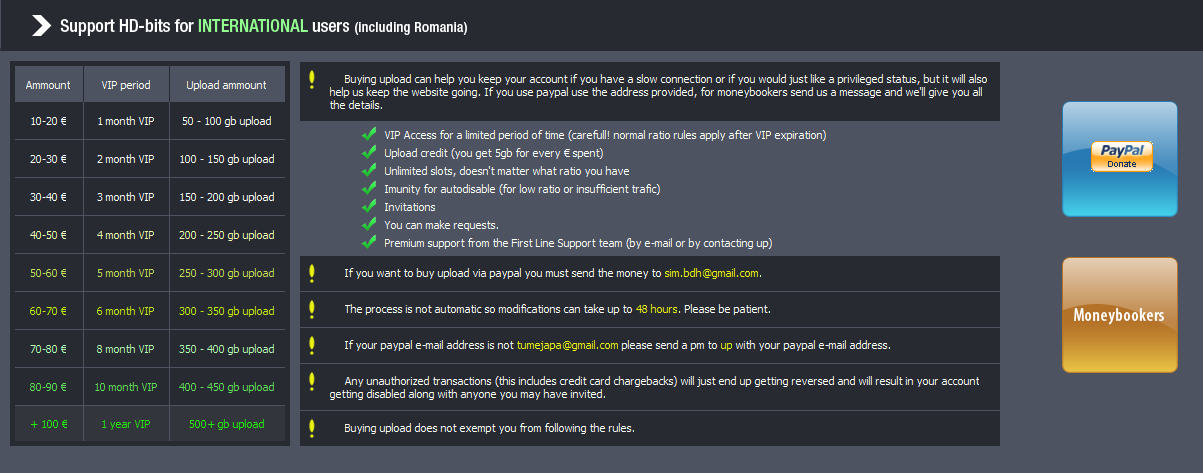Screen dimensions: 1203x473
Task: Click the green checkmark beside Upload credit
Action: click(369, 152)
